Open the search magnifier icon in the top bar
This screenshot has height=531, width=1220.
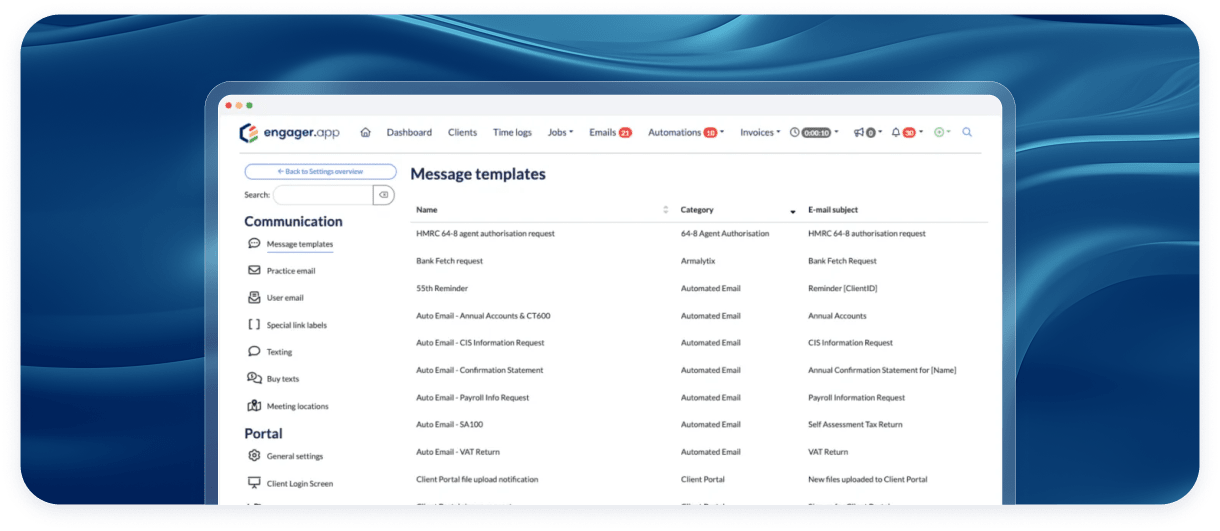pyautogui.click(x=967, y=132)
